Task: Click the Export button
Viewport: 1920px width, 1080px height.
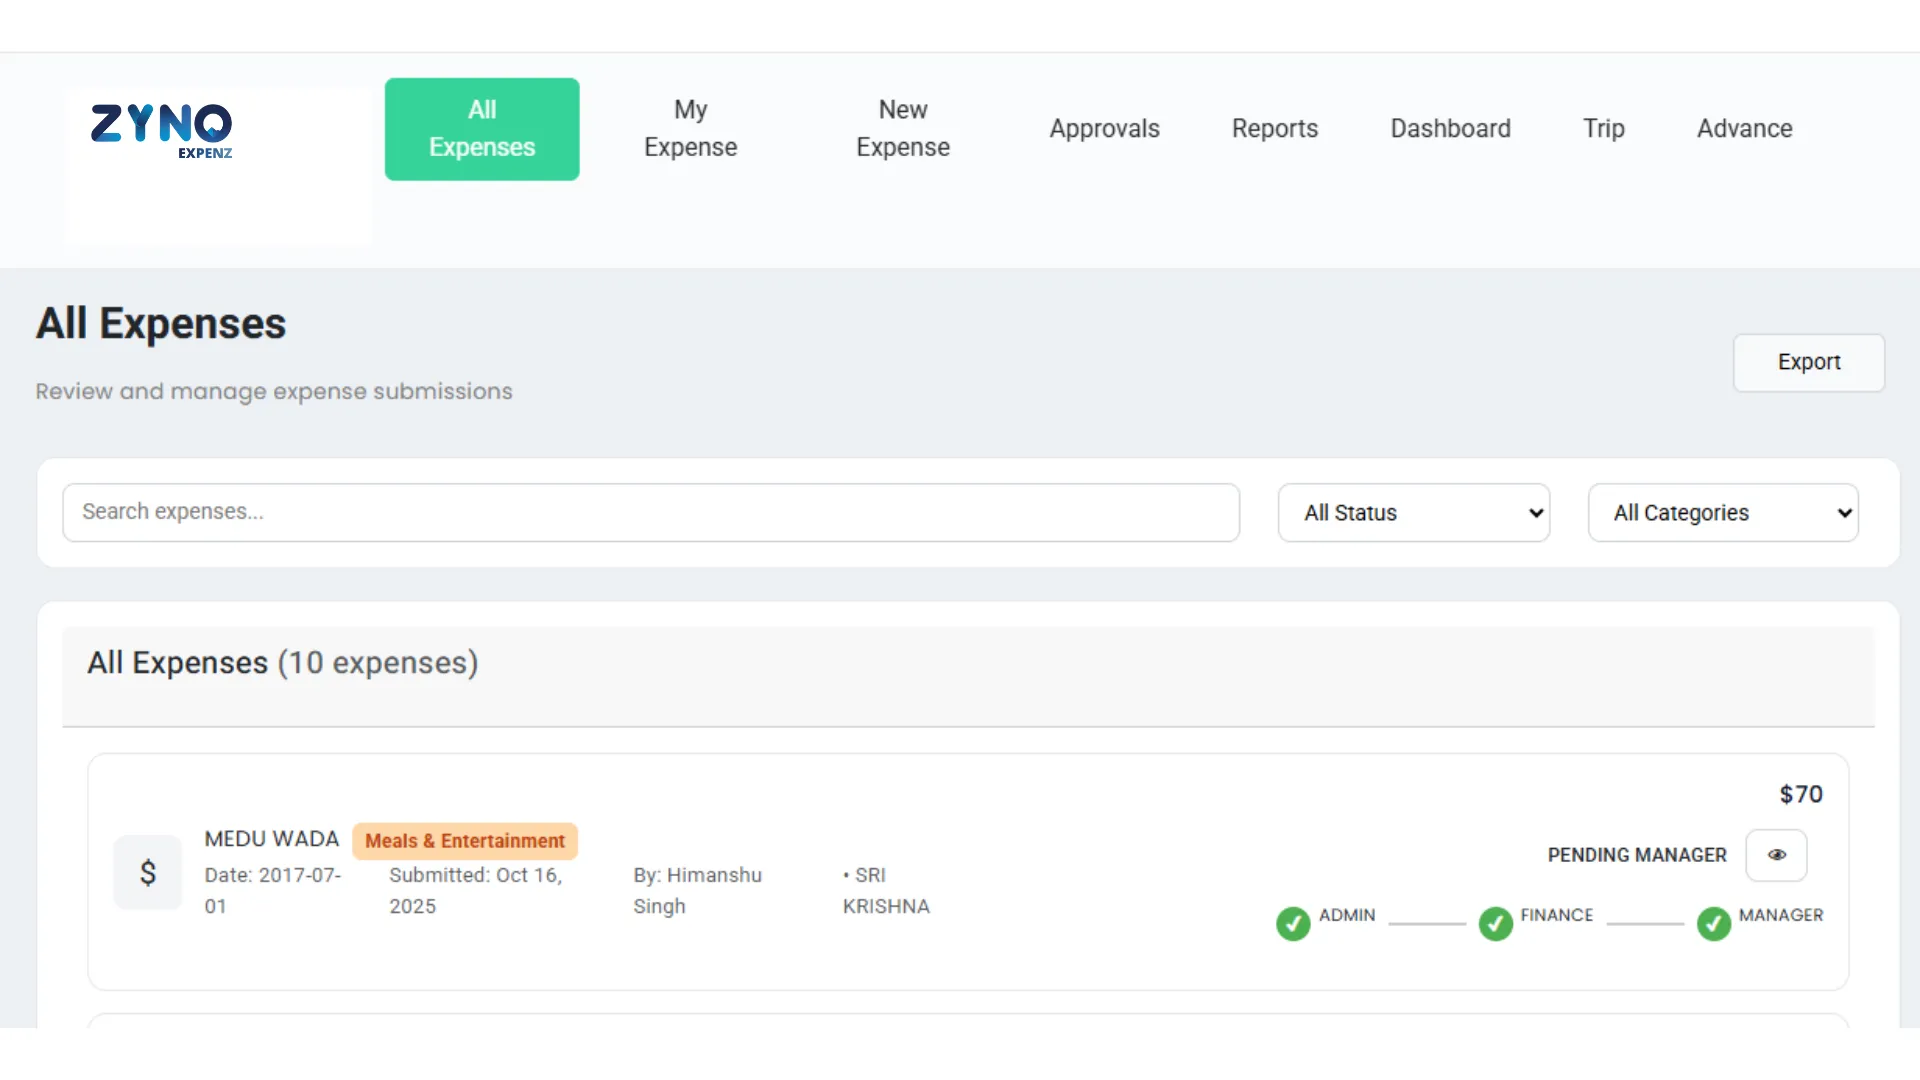Action: pos(1808,362)
